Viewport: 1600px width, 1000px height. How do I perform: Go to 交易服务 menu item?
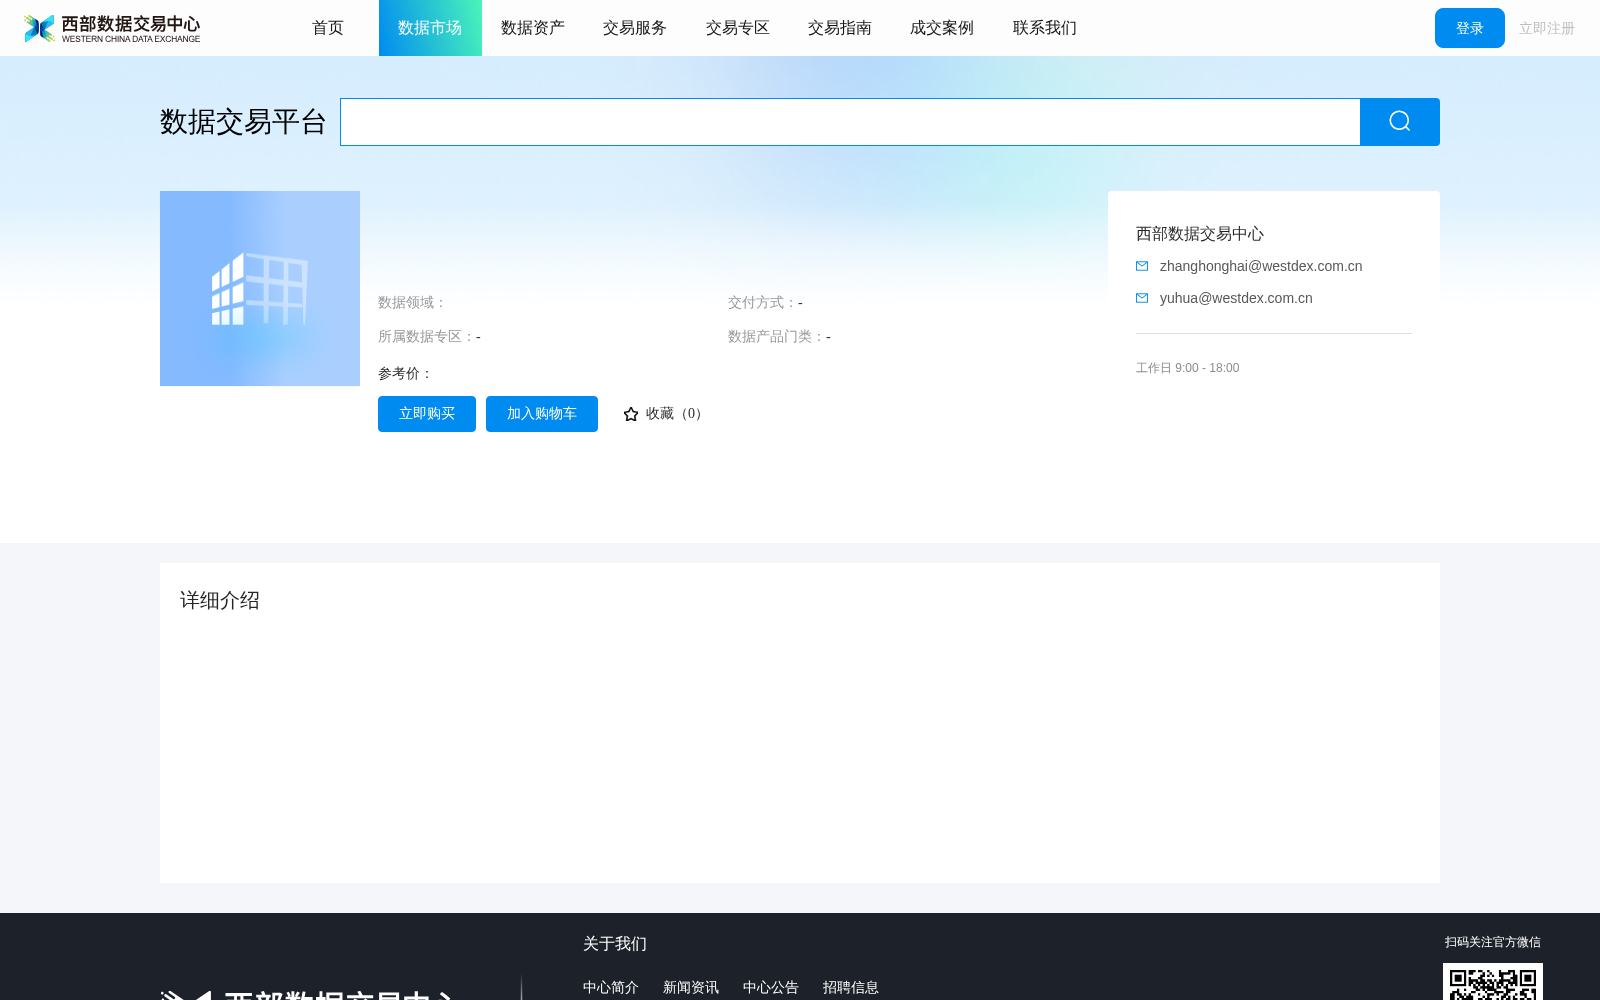(635, 28)
